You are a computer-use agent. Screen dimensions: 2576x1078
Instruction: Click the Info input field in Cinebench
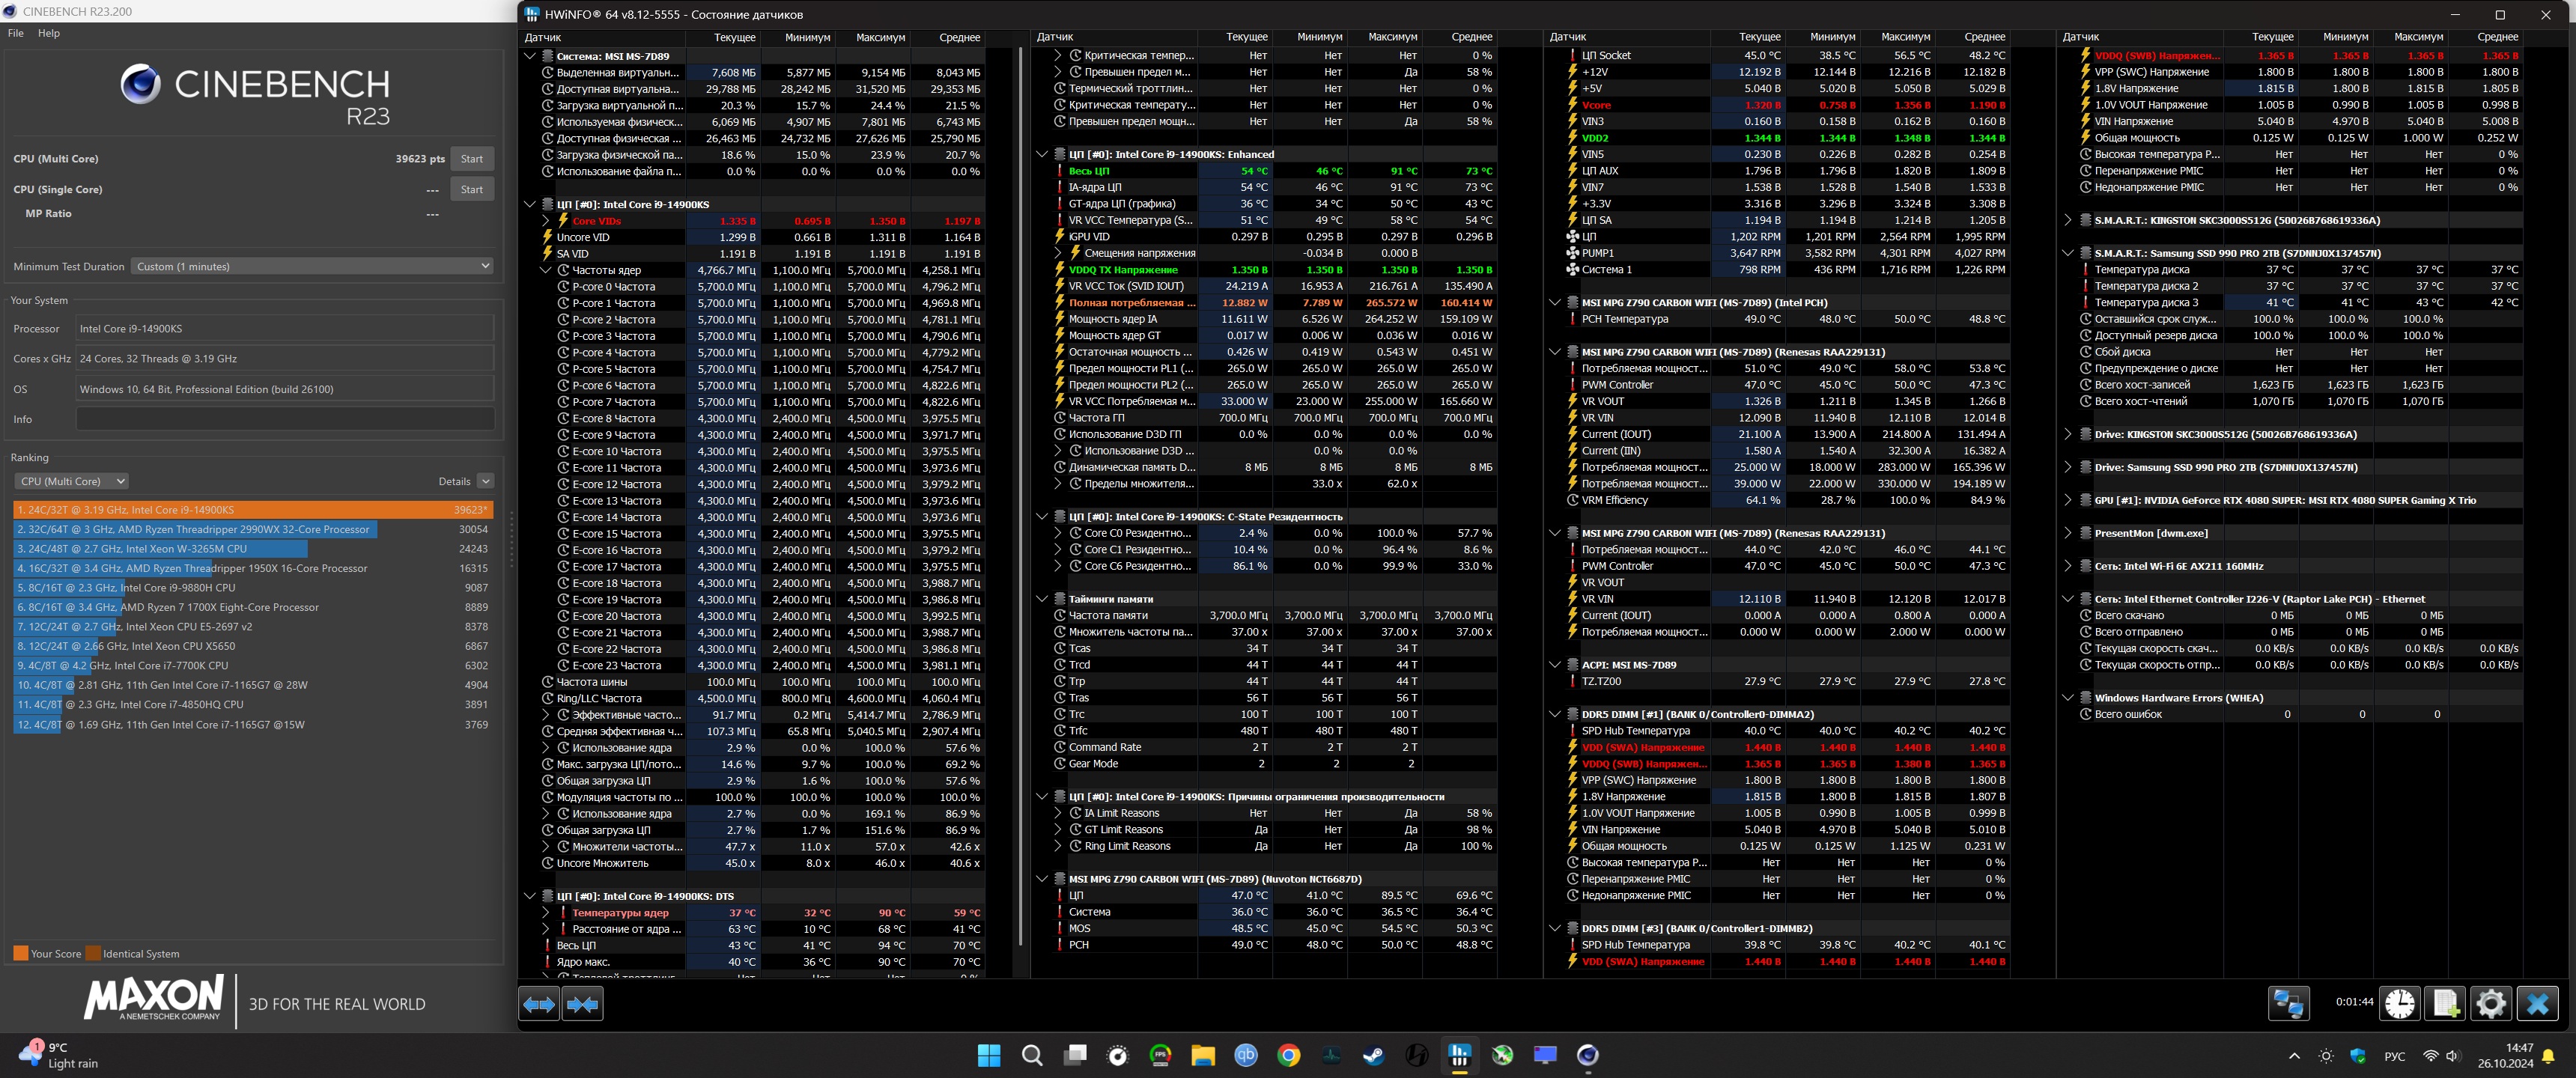pyautogui.click(x=285, y=419)
